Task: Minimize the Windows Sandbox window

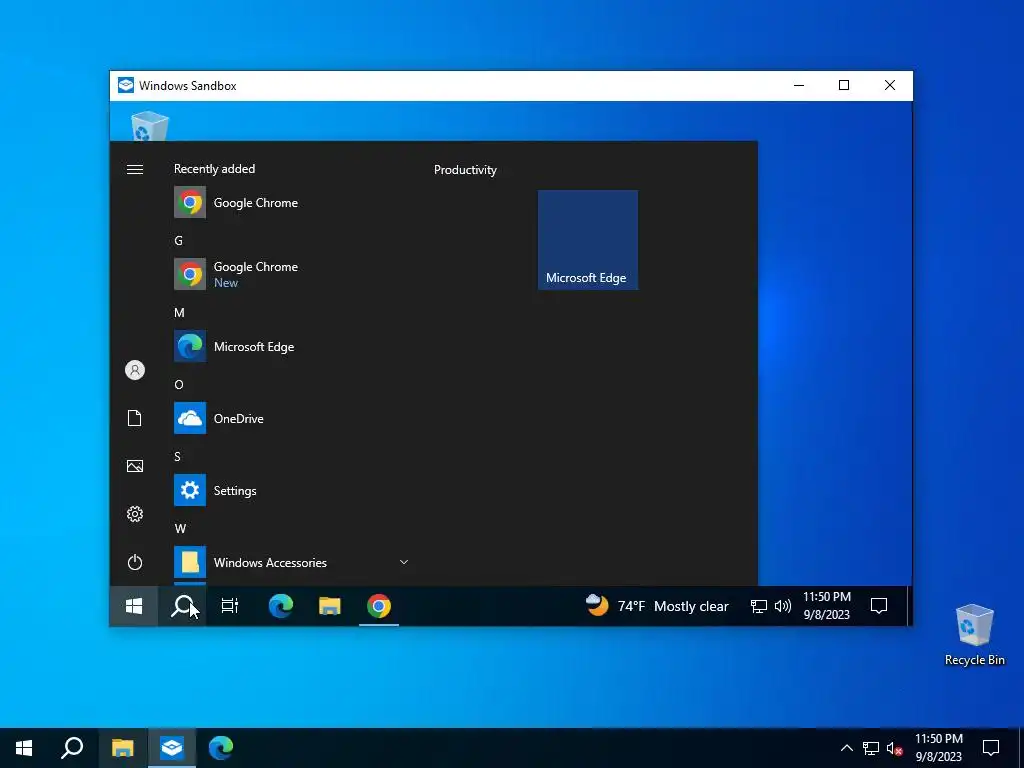Action: click(x=799, y=86)
